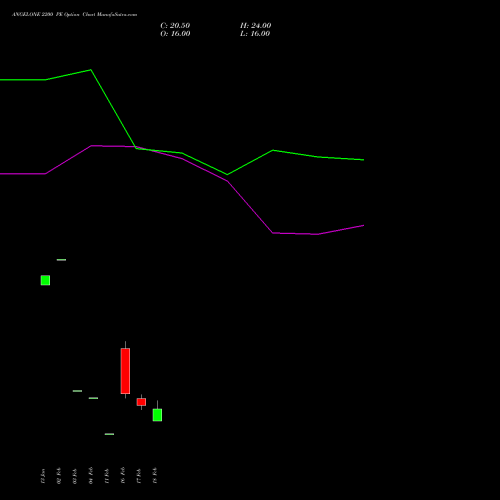This screenshot has height=500, width=500.
Task: Click the low value 'L: 16.00'
Action: [x=255, y=34]
